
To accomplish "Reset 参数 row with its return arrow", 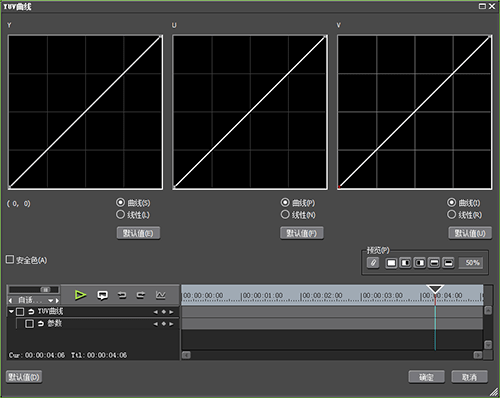I will pos(41,324).
